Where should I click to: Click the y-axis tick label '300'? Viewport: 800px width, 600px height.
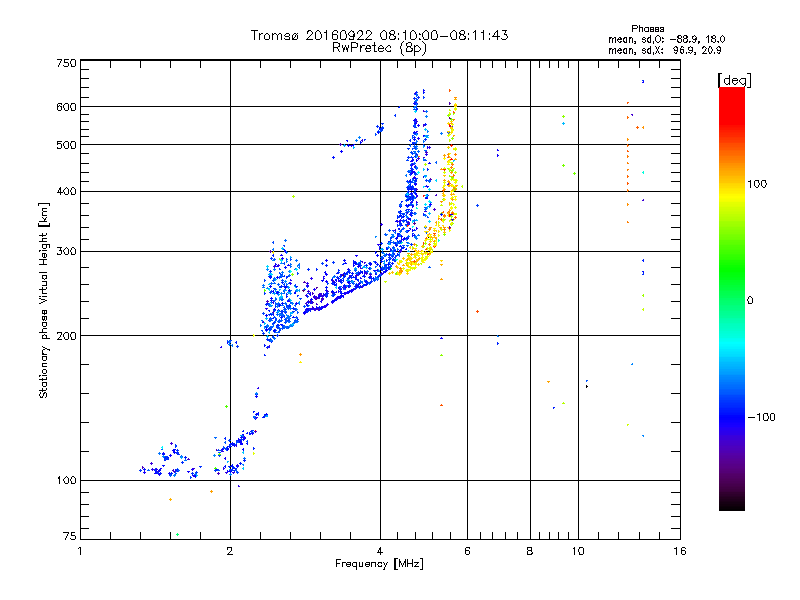(x=66, y=252)
